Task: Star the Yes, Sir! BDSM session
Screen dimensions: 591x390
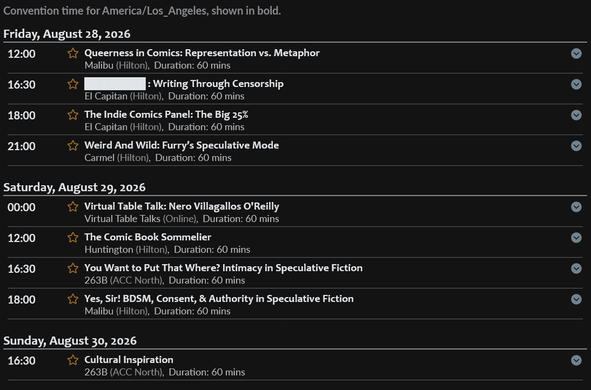Action: [73, 299]
